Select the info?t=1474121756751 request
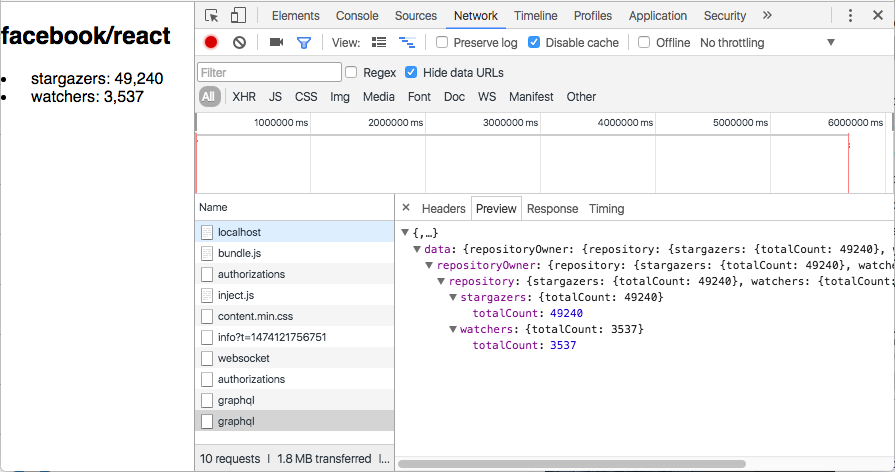Viewport: 895px width, 472px height. click(295, 337)
